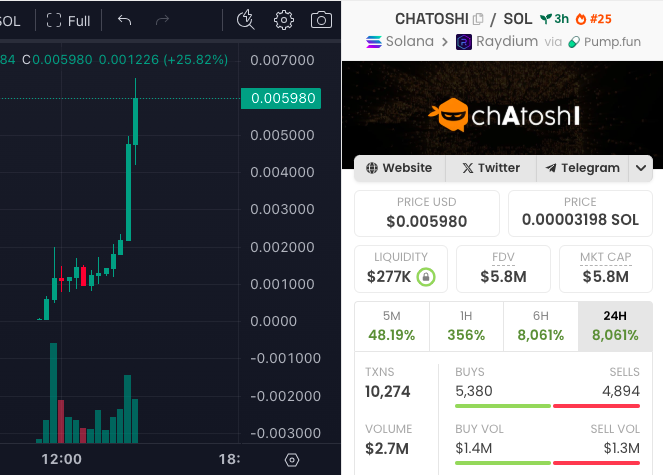This screenshot has width=663, height=475.
Task: Undo the last chart action
Action: pos(124,20)
